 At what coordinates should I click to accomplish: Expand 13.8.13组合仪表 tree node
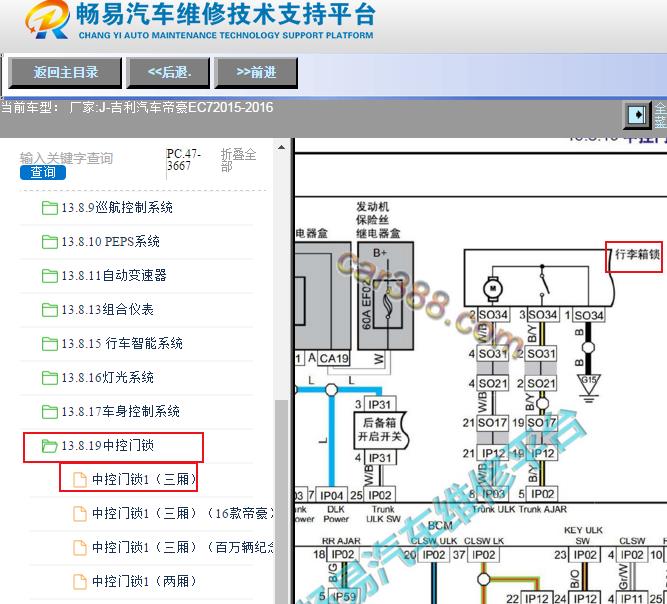pos(107,310)
